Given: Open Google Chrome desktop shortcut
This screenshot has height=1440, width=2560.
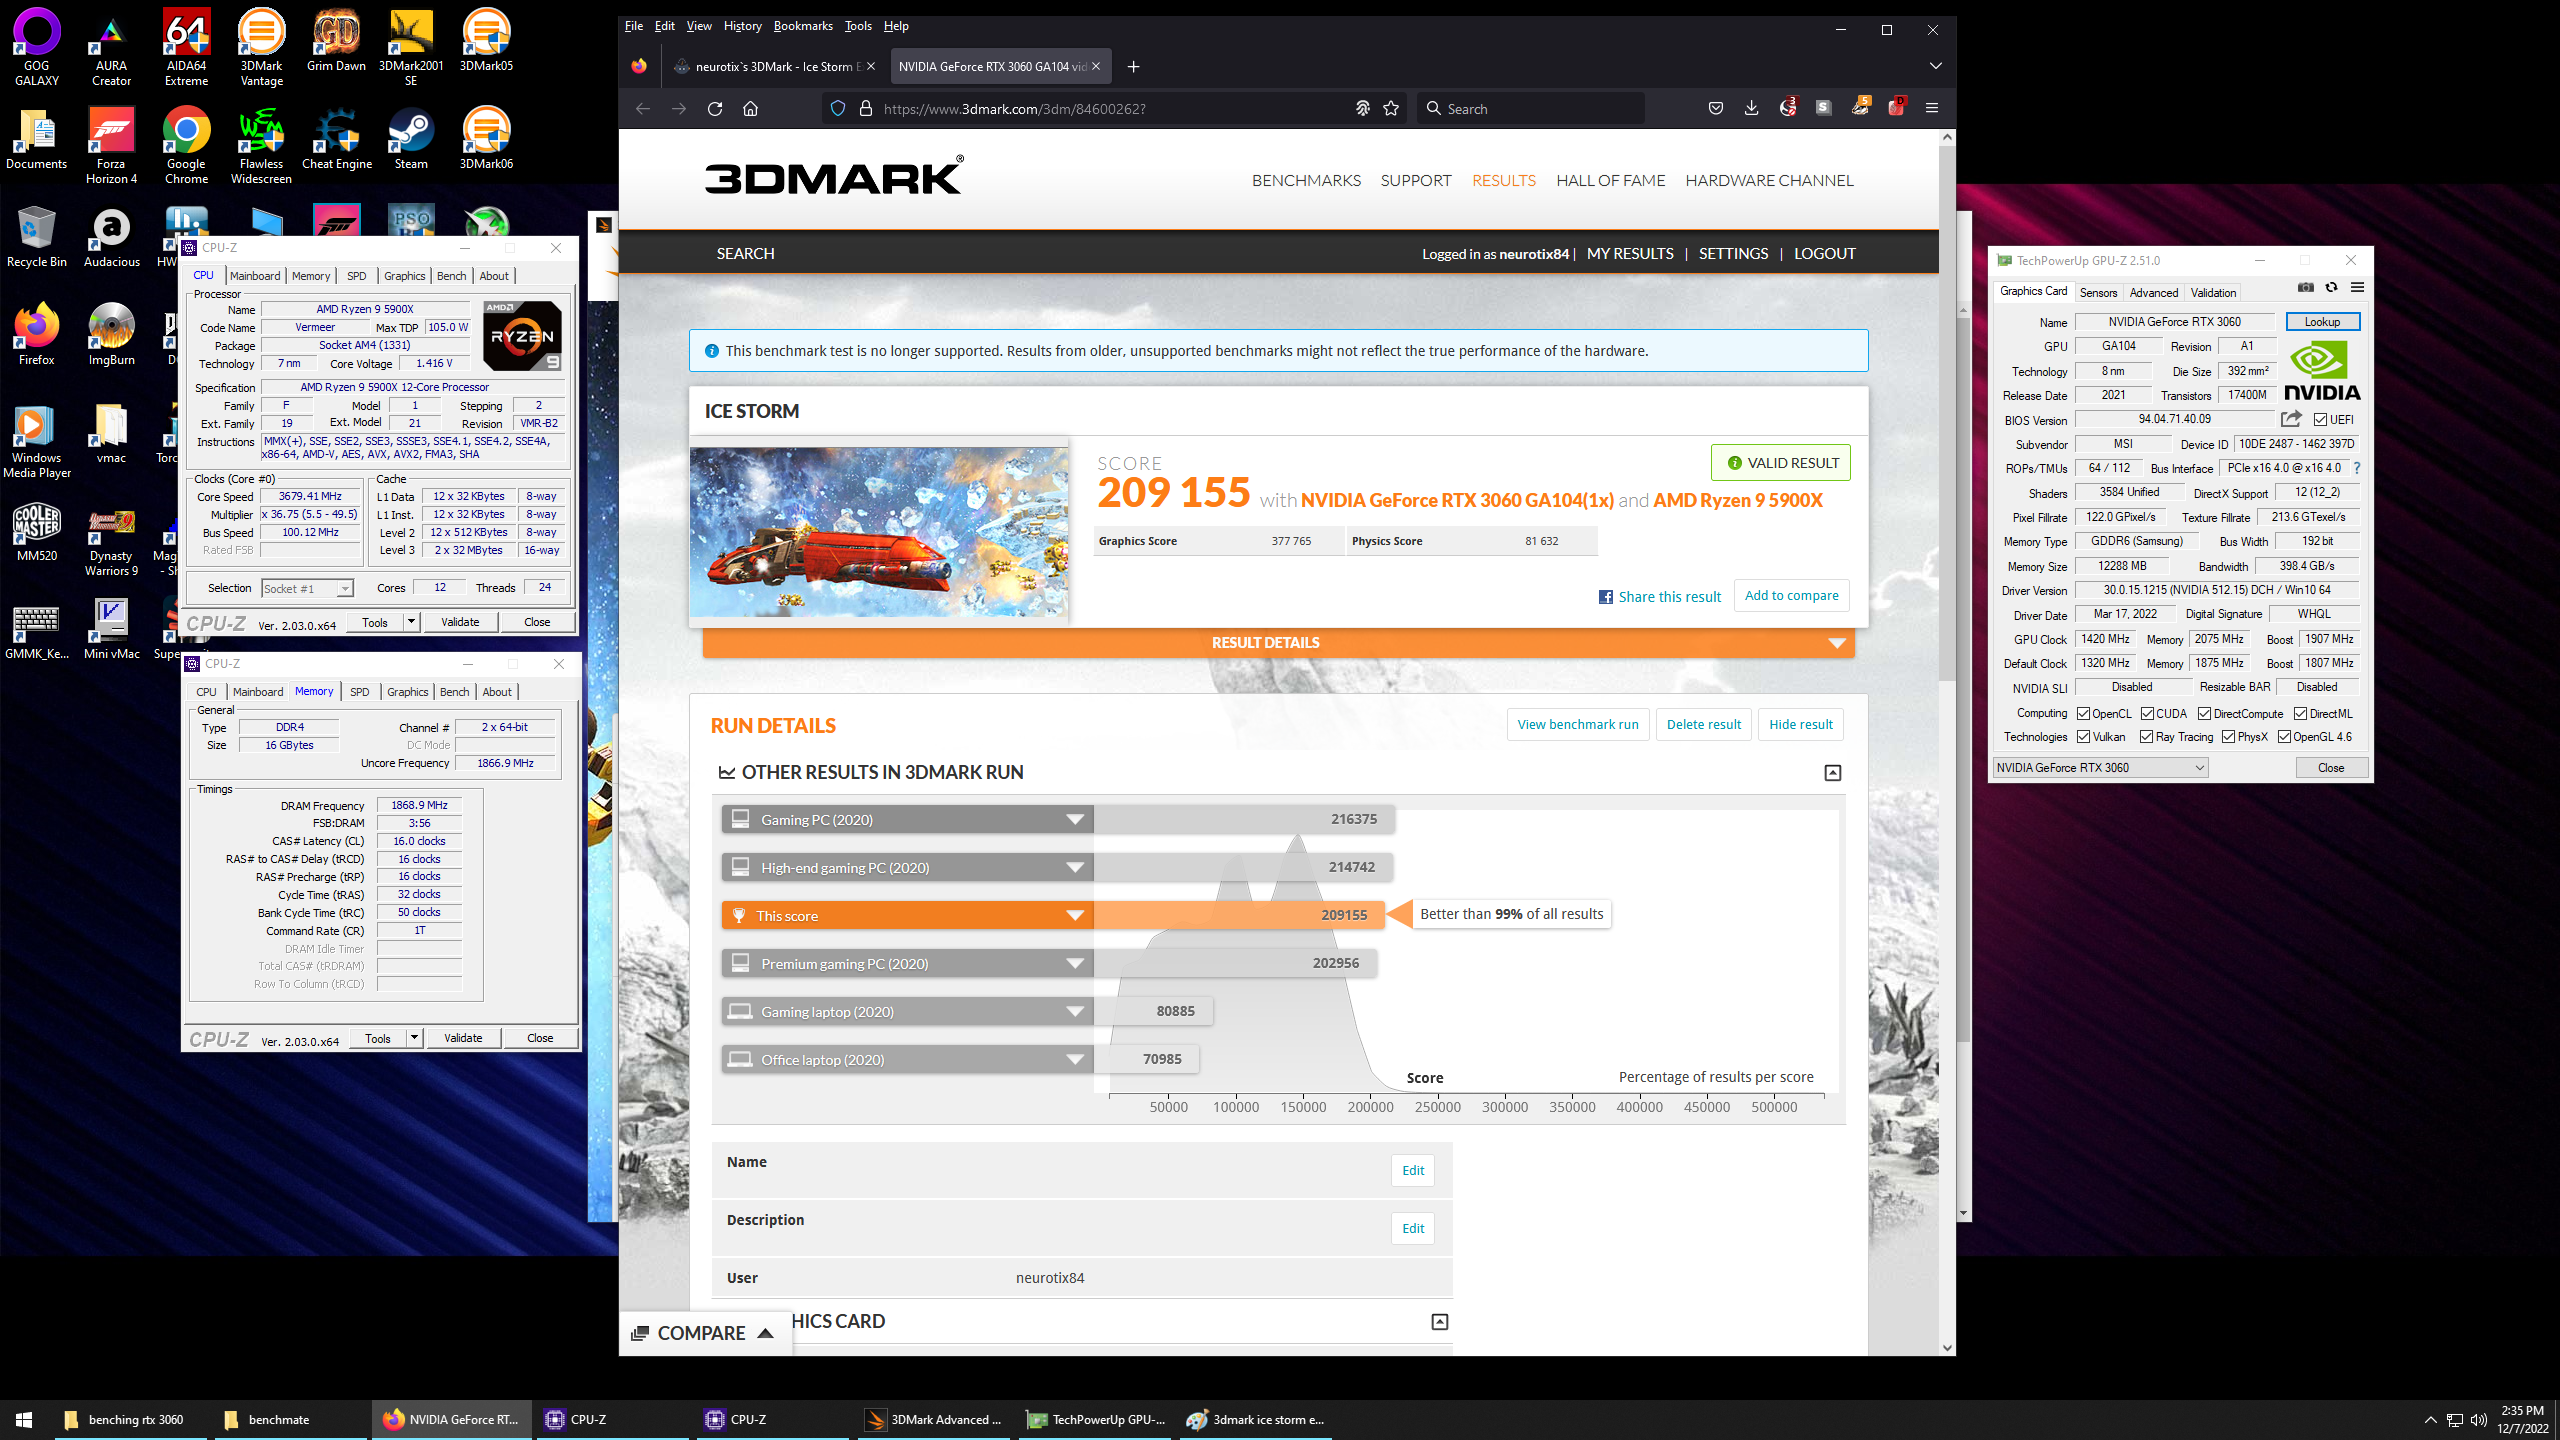Looking at the screenshot, I should pyautogui.click(x=187, y=146).
